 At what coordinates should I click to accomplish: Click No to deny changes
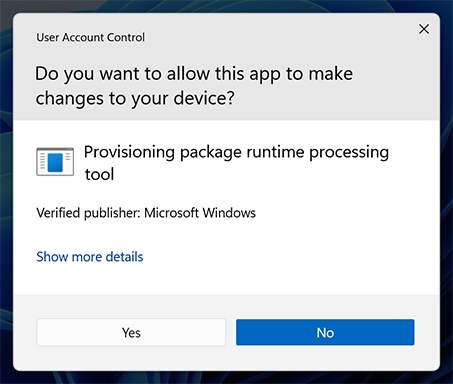click(x=325, y=332)
